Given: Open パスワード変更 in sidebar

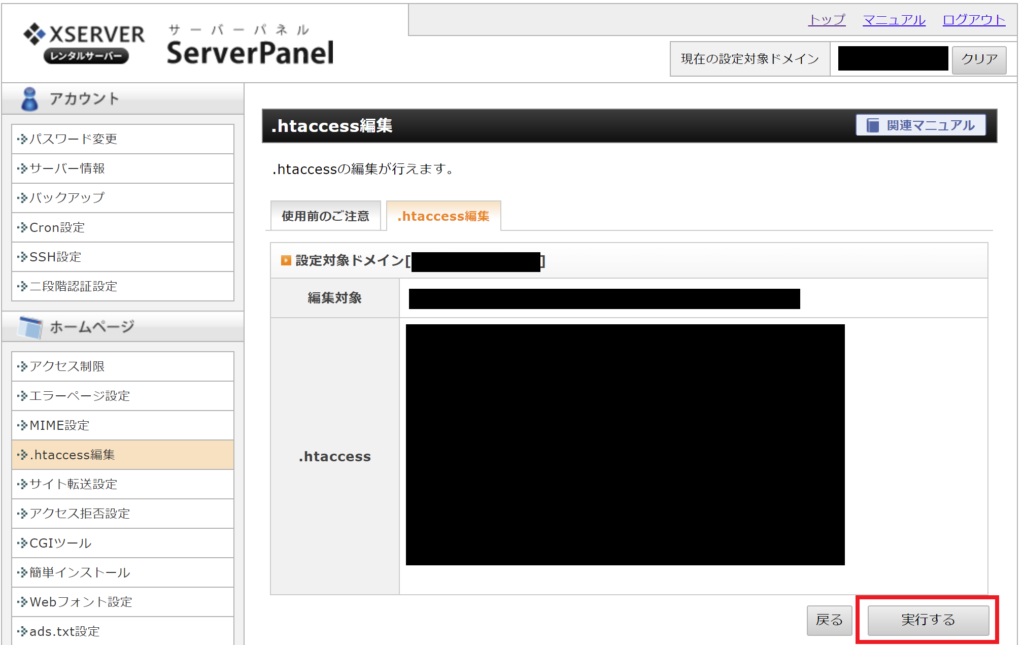Looking at the screenshot, I should pos(123,139).
